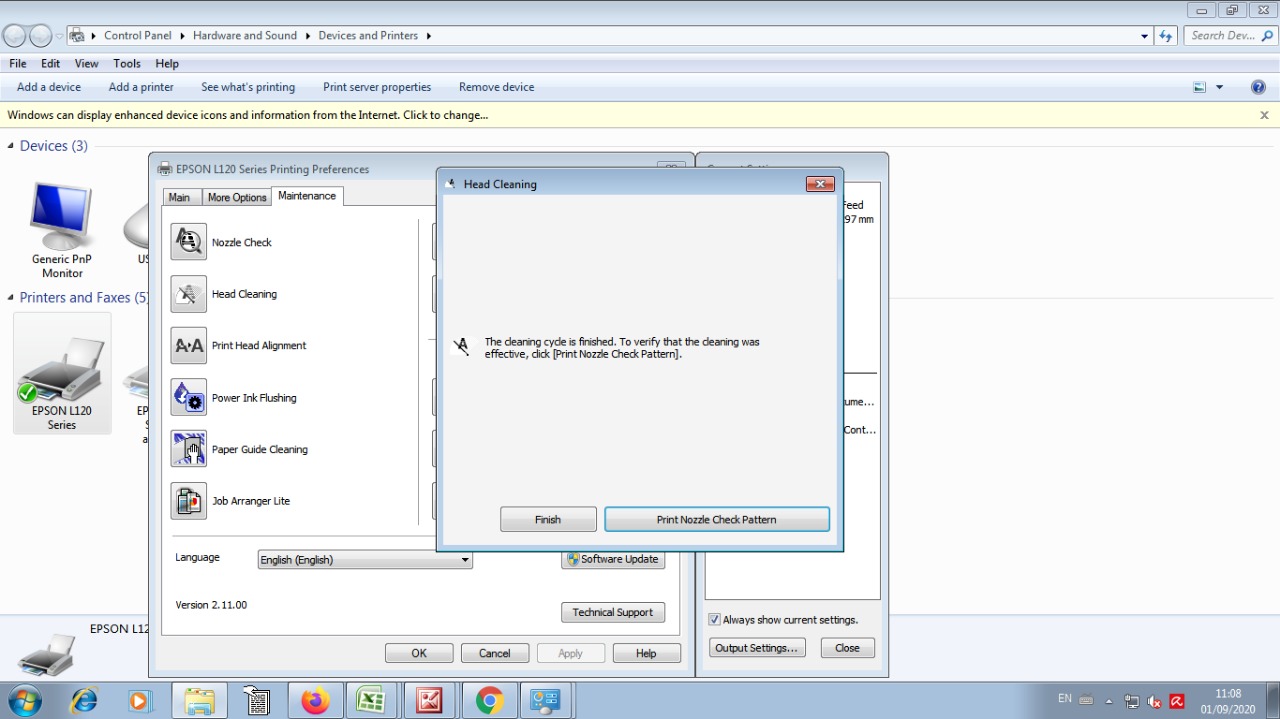The image size is (1280, 719).
Task: Select the Maintenance tab
Action: [307, 196]
